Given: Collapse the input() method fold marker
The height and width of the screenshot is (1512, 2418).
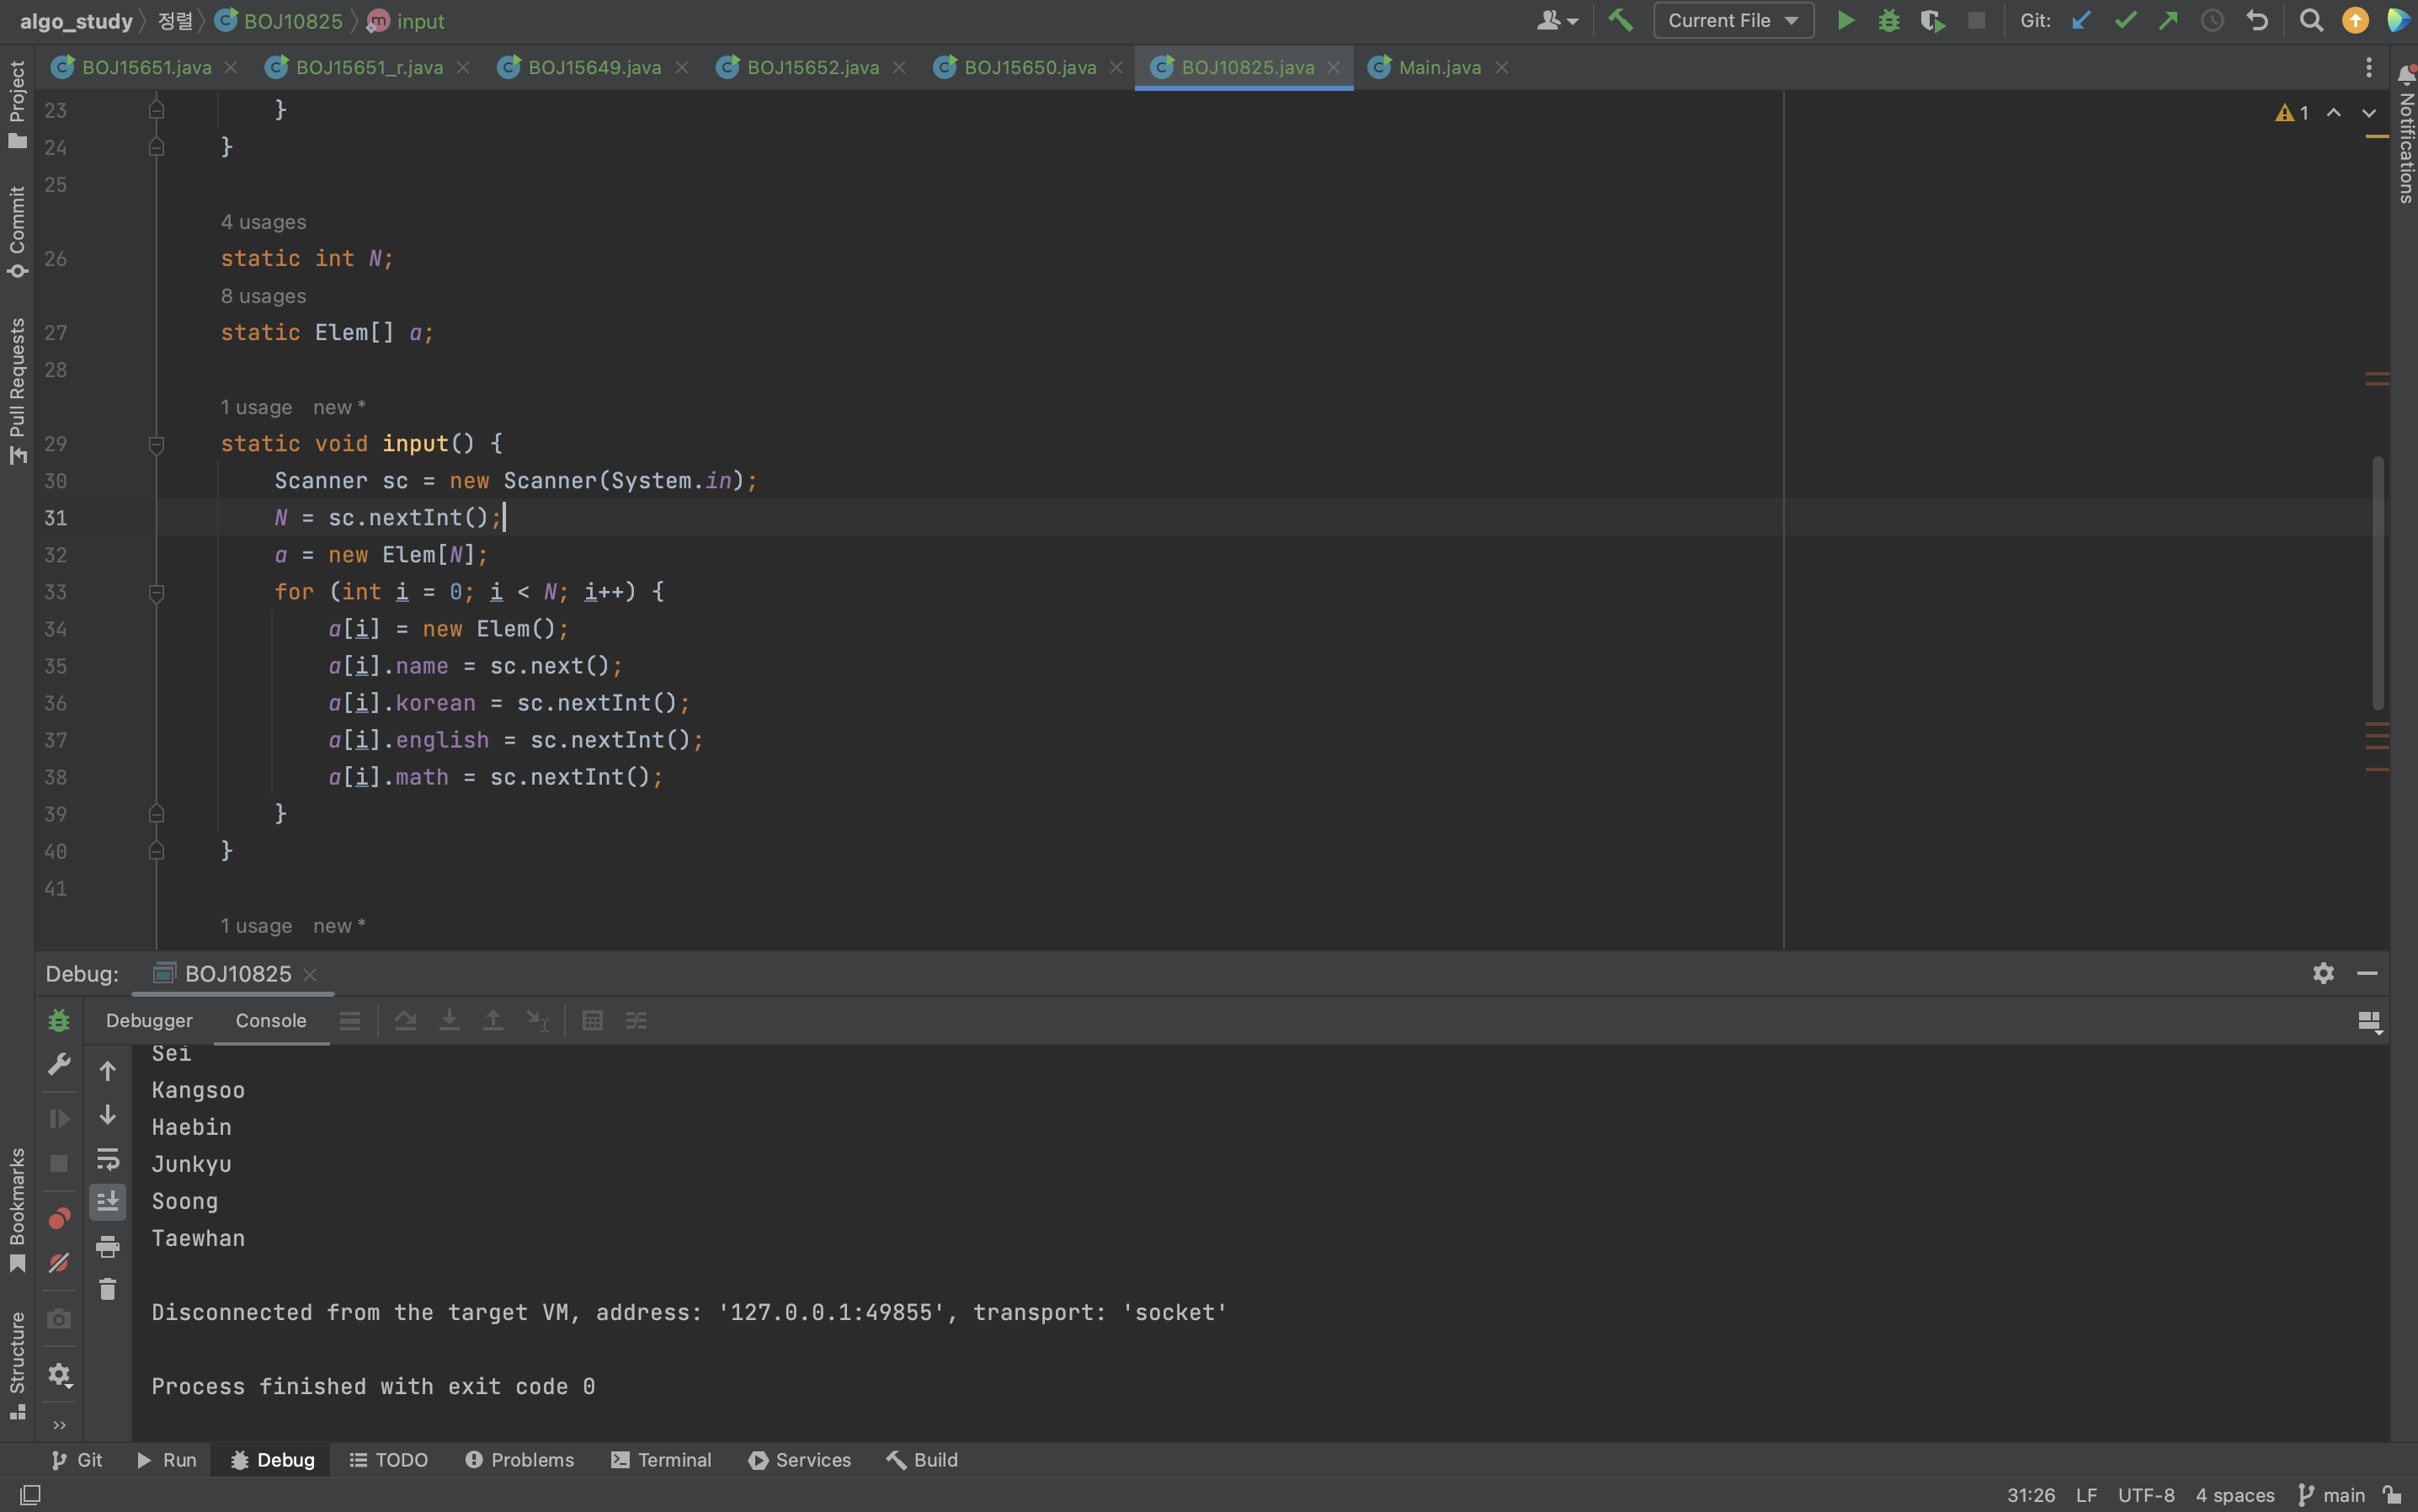Looking at the screenshot, I should pyautogui.click(x=156, y=444).
